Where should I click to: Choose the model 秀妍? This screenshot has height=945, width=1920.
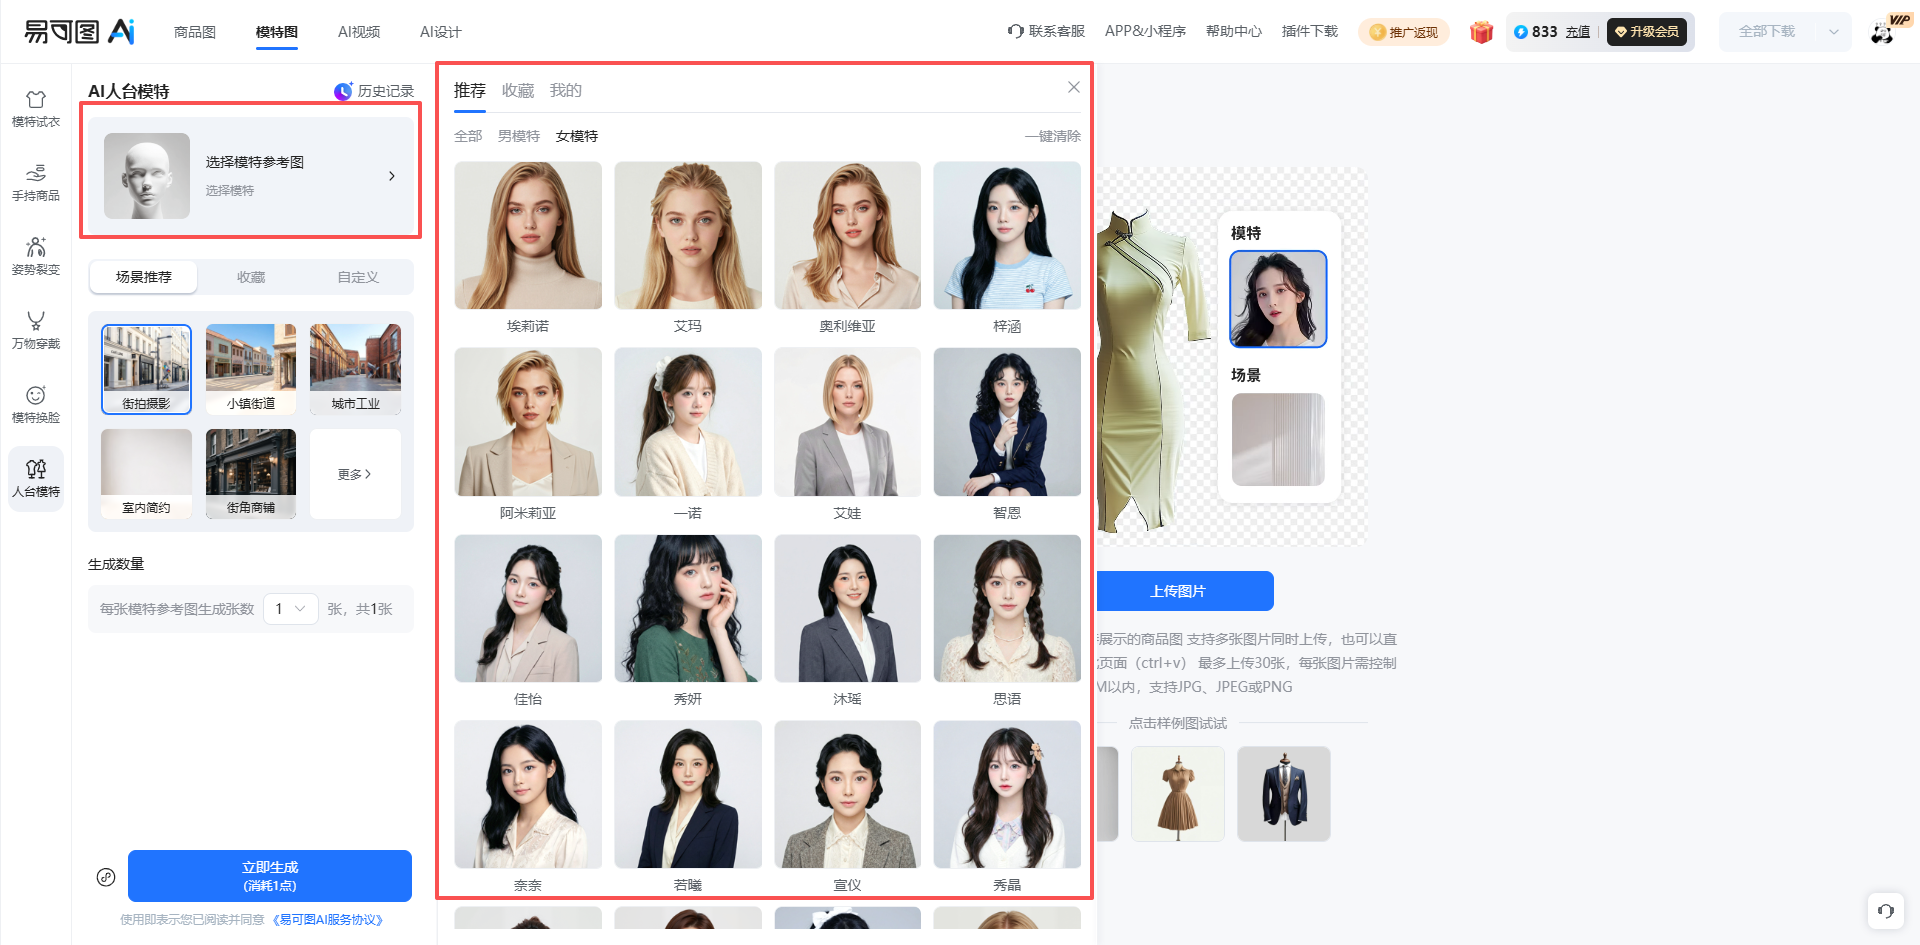point(688,608)
